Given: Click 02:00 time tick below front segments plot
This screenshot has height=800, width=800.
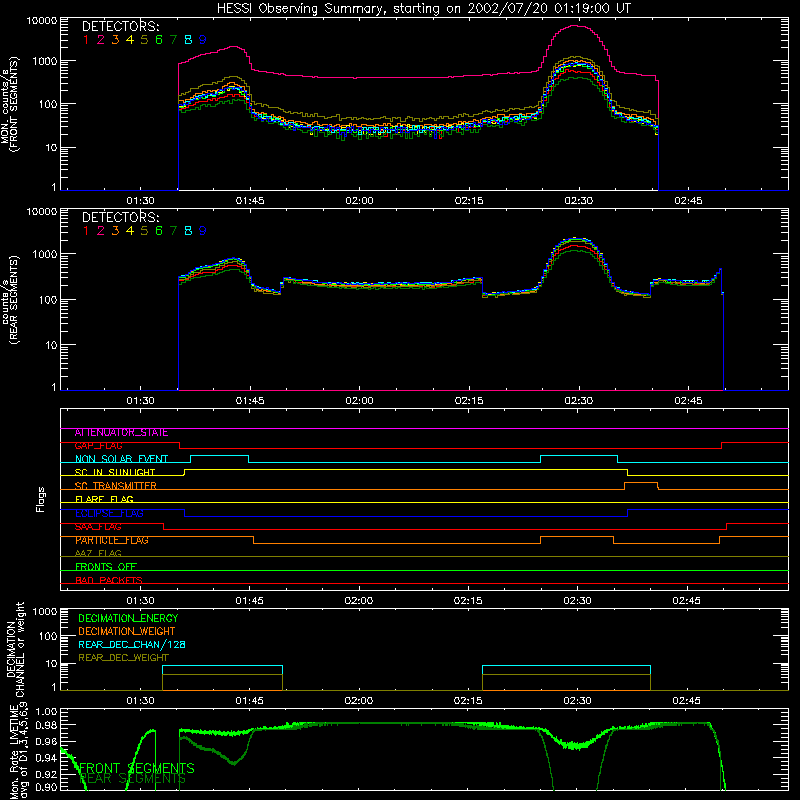Looking at the screenshot, I should [359, 201].
